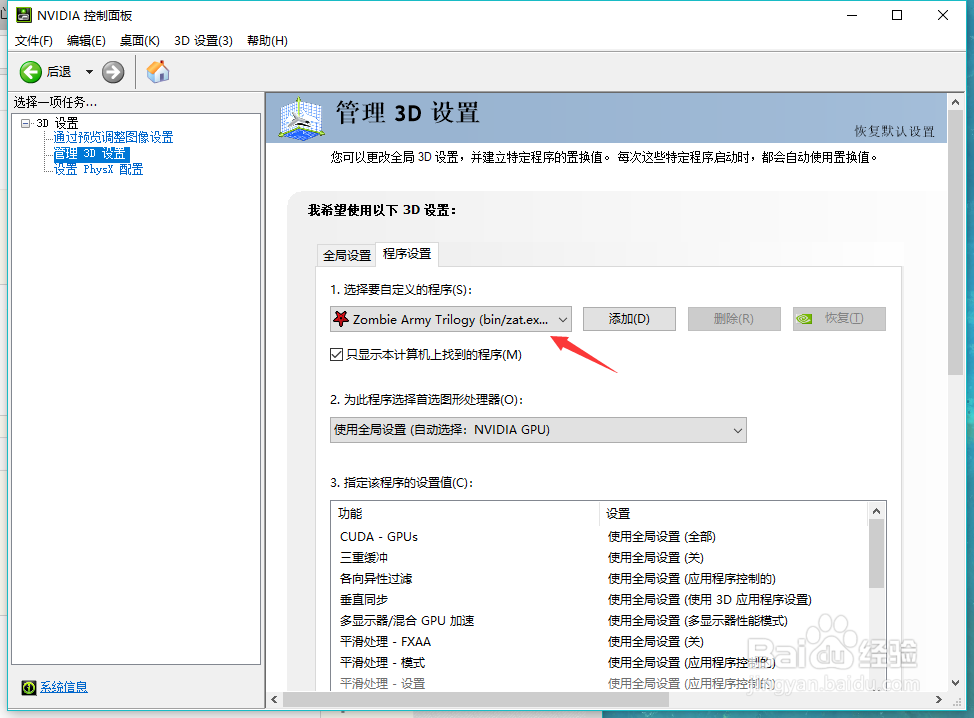Click horizontal scrollbar left arrow
The width and height of the screenshot is (974, 718).
point(275,699)
